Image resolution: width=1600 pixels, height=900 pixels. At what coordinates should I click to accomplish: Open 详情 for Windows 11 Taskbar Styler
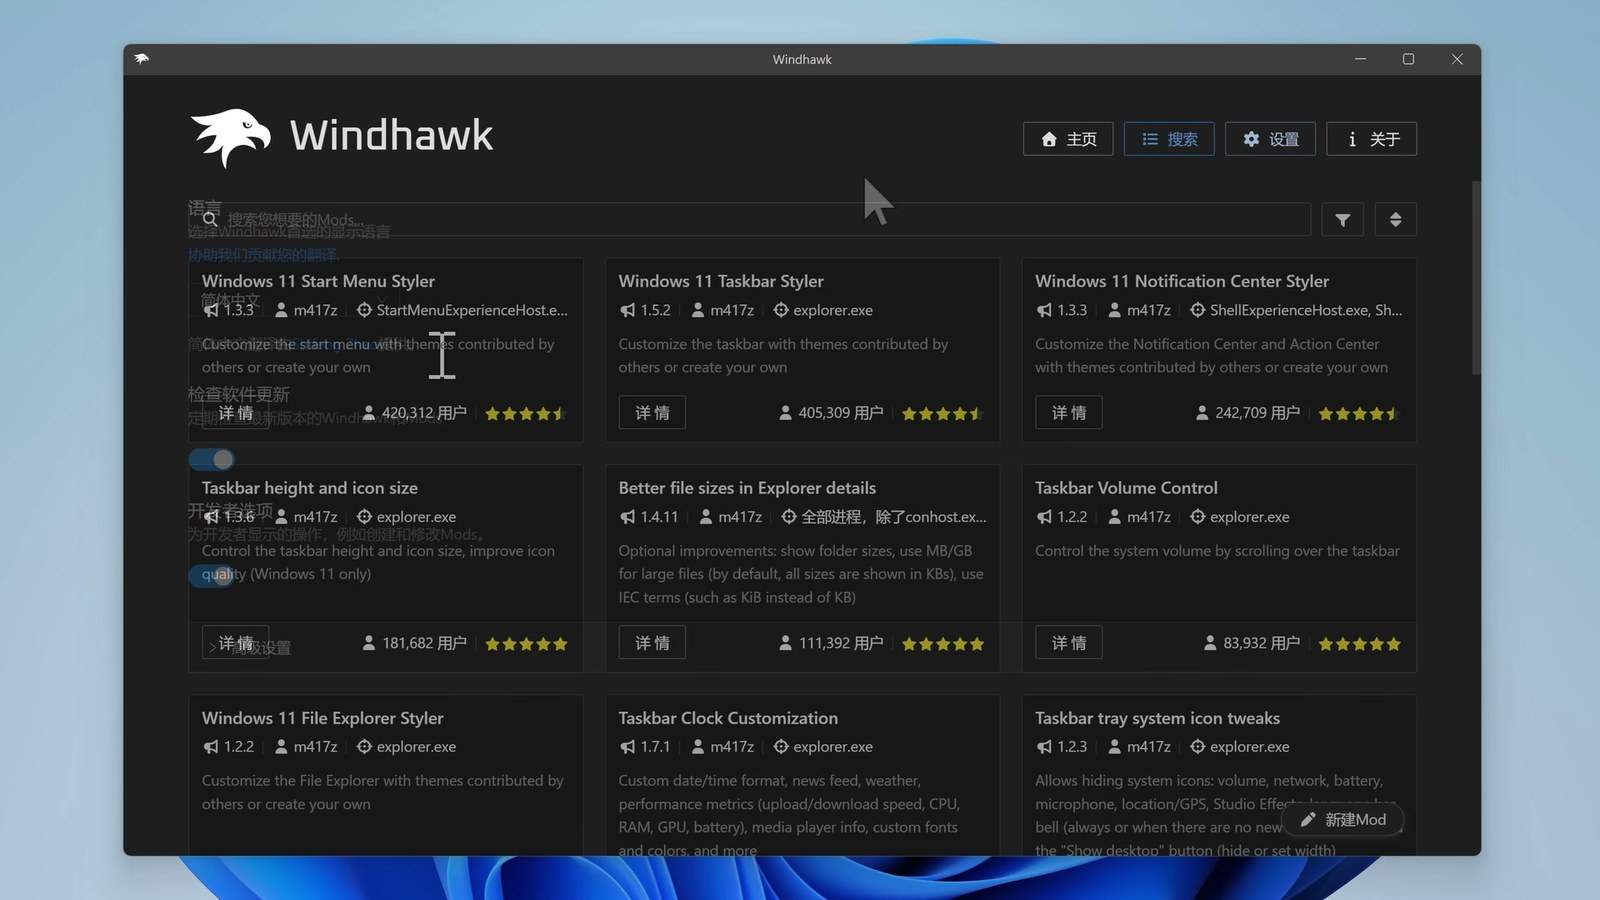pyautogui.click(x=652, y=413)
